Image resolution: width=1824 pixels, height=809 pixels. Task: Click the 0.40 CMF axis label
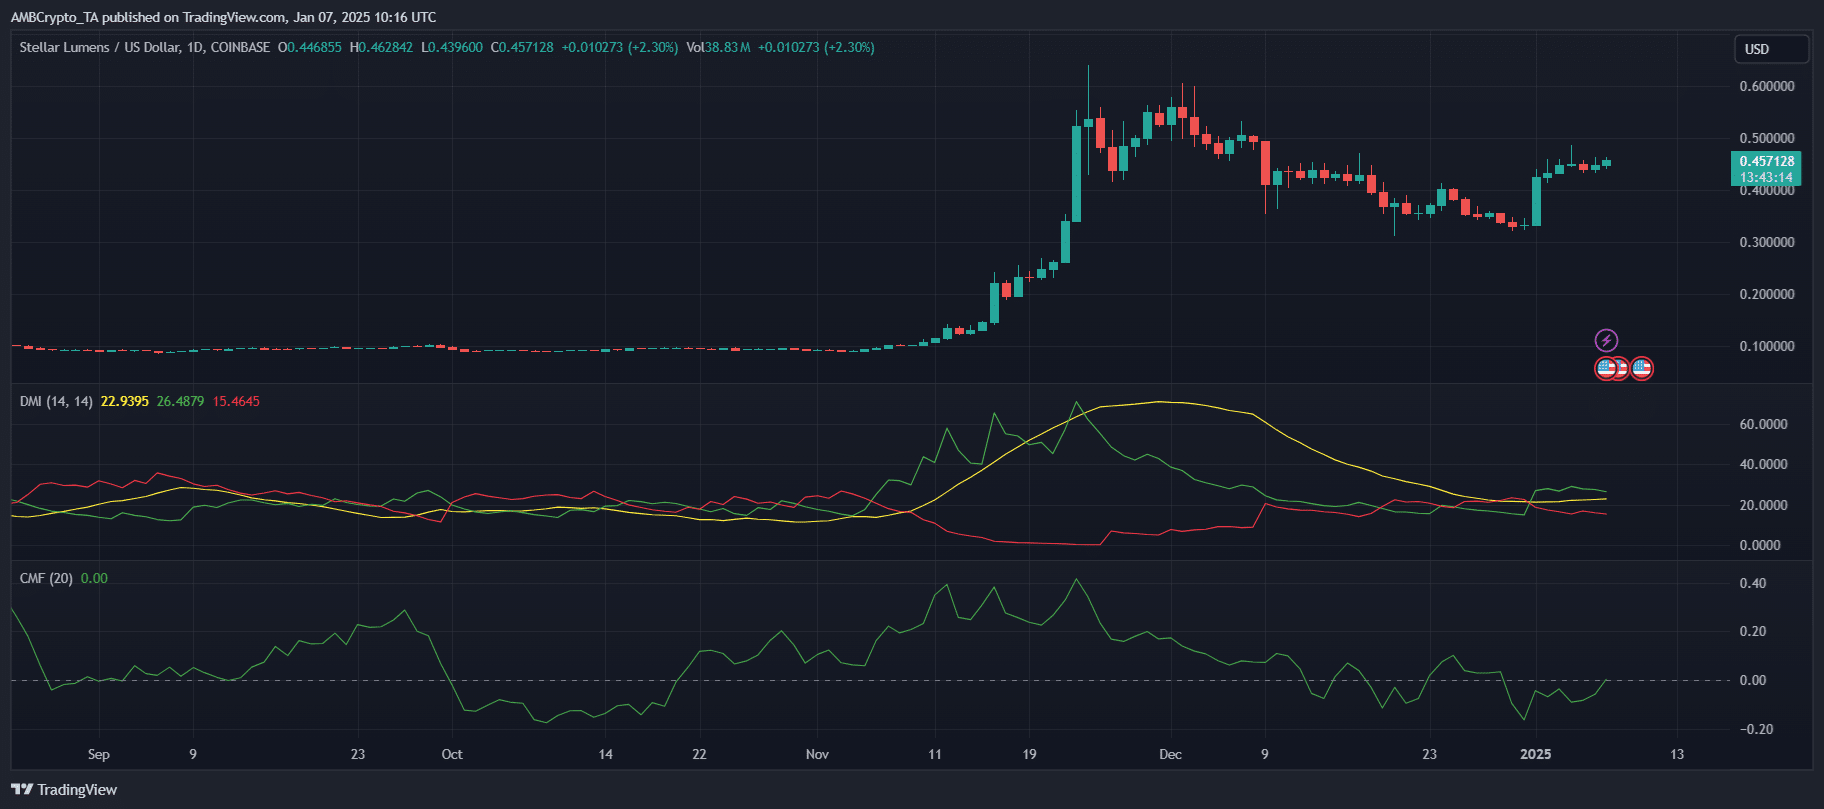point(1753,583)
